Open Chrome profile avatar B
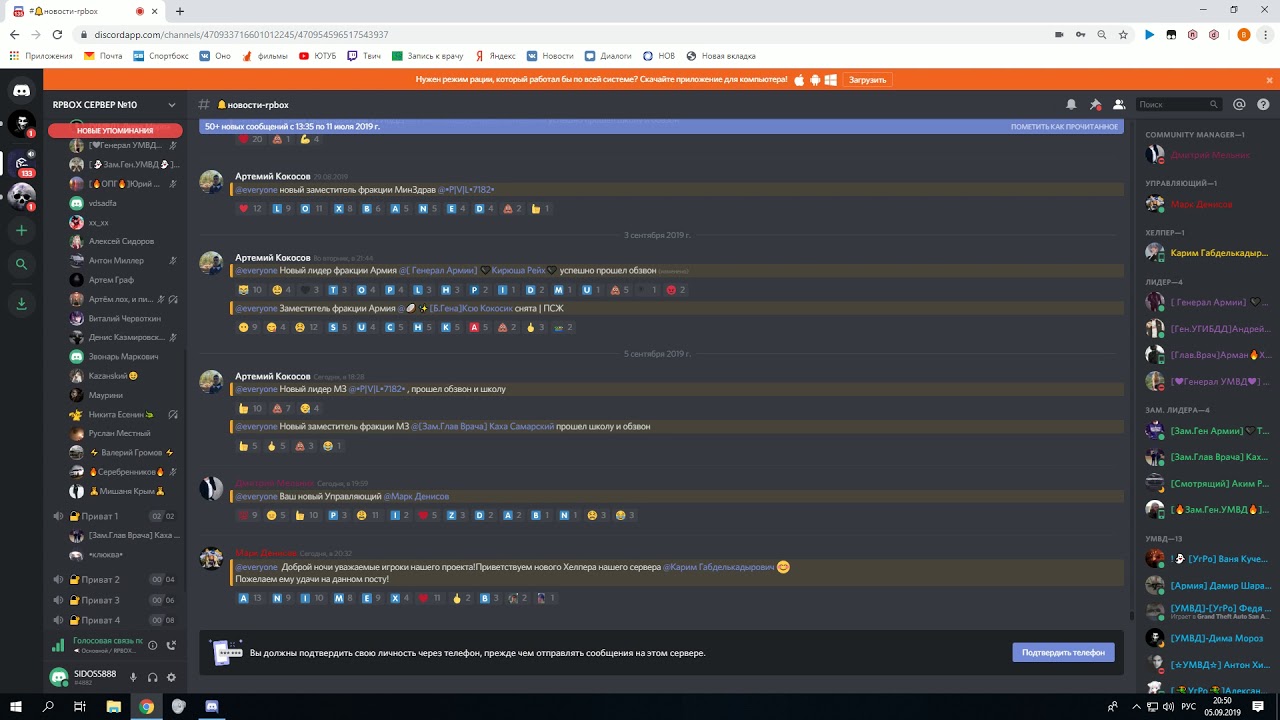The width and height of the screenshot is (1280, 720). pos(1244,35)
